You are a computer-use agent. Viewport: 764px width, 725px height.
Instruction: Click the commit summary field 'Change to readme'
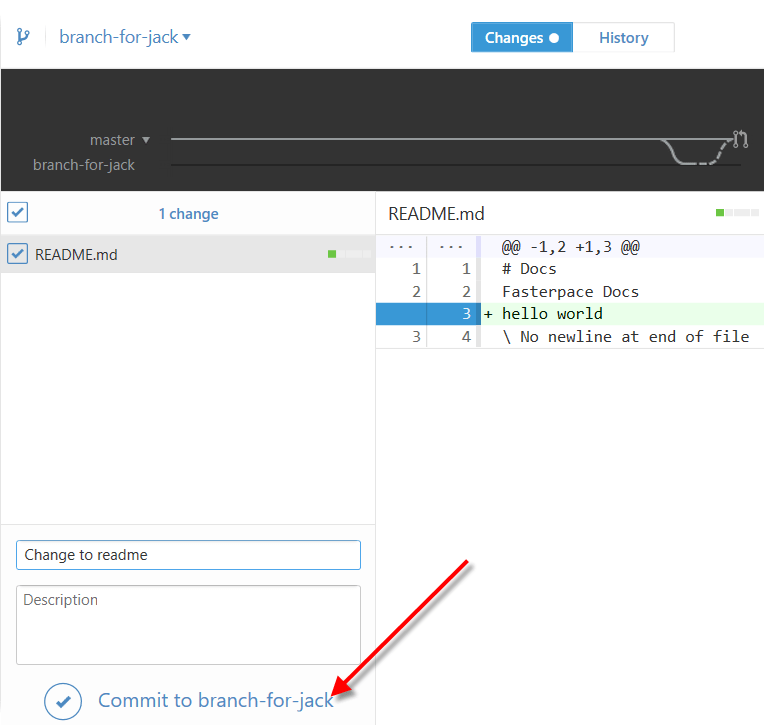(189, 555)
